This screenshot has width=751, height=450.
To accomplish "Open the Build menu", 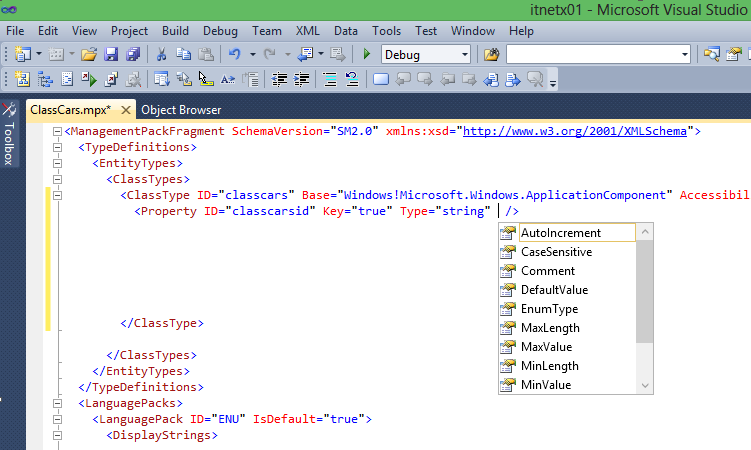I will click(x=175, y=31).
